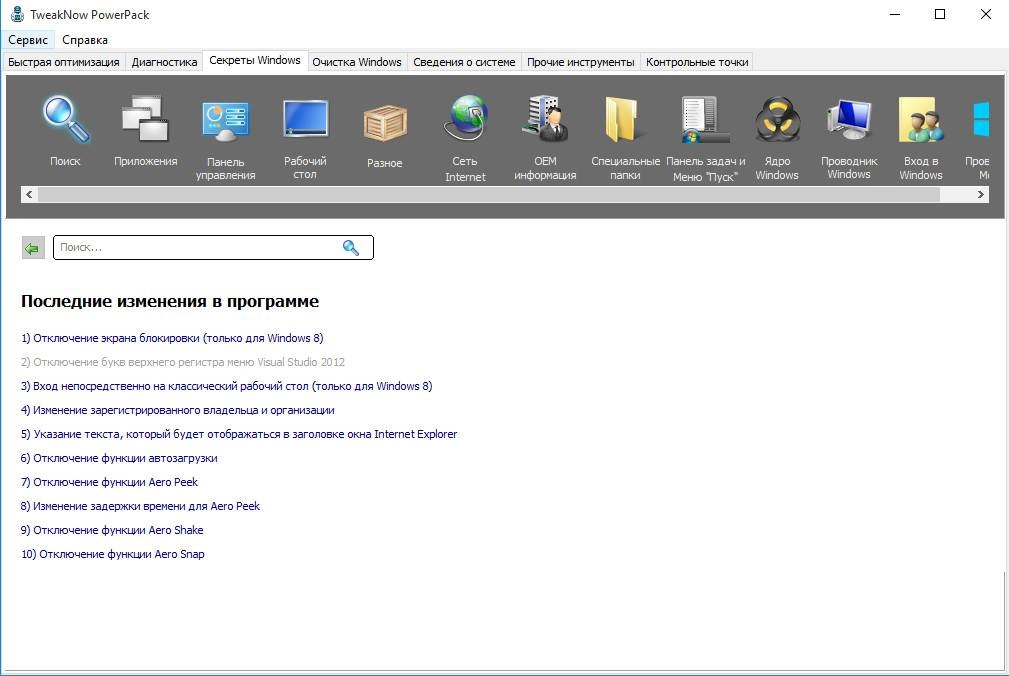Click the magnifier icon in search box
1009x676 pixels.
point(351,248)
